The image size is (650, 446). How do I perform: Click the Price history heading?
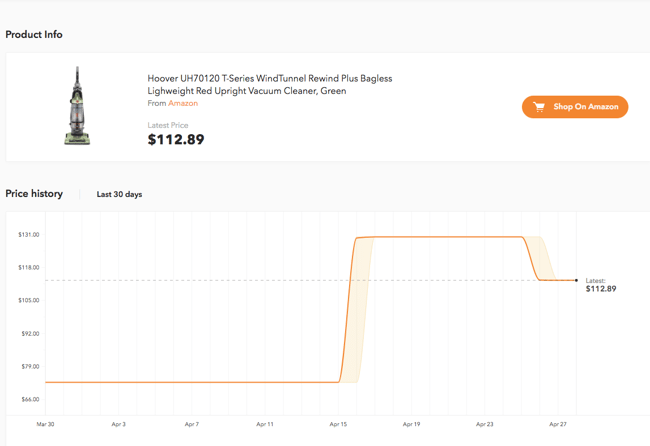pyautogui.click(x=34, y=194)
